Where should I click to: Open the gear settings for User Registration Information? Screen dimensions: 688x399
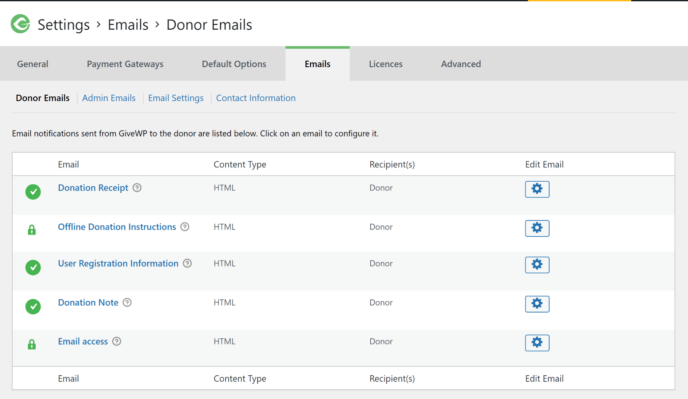[x=537, y=265]
